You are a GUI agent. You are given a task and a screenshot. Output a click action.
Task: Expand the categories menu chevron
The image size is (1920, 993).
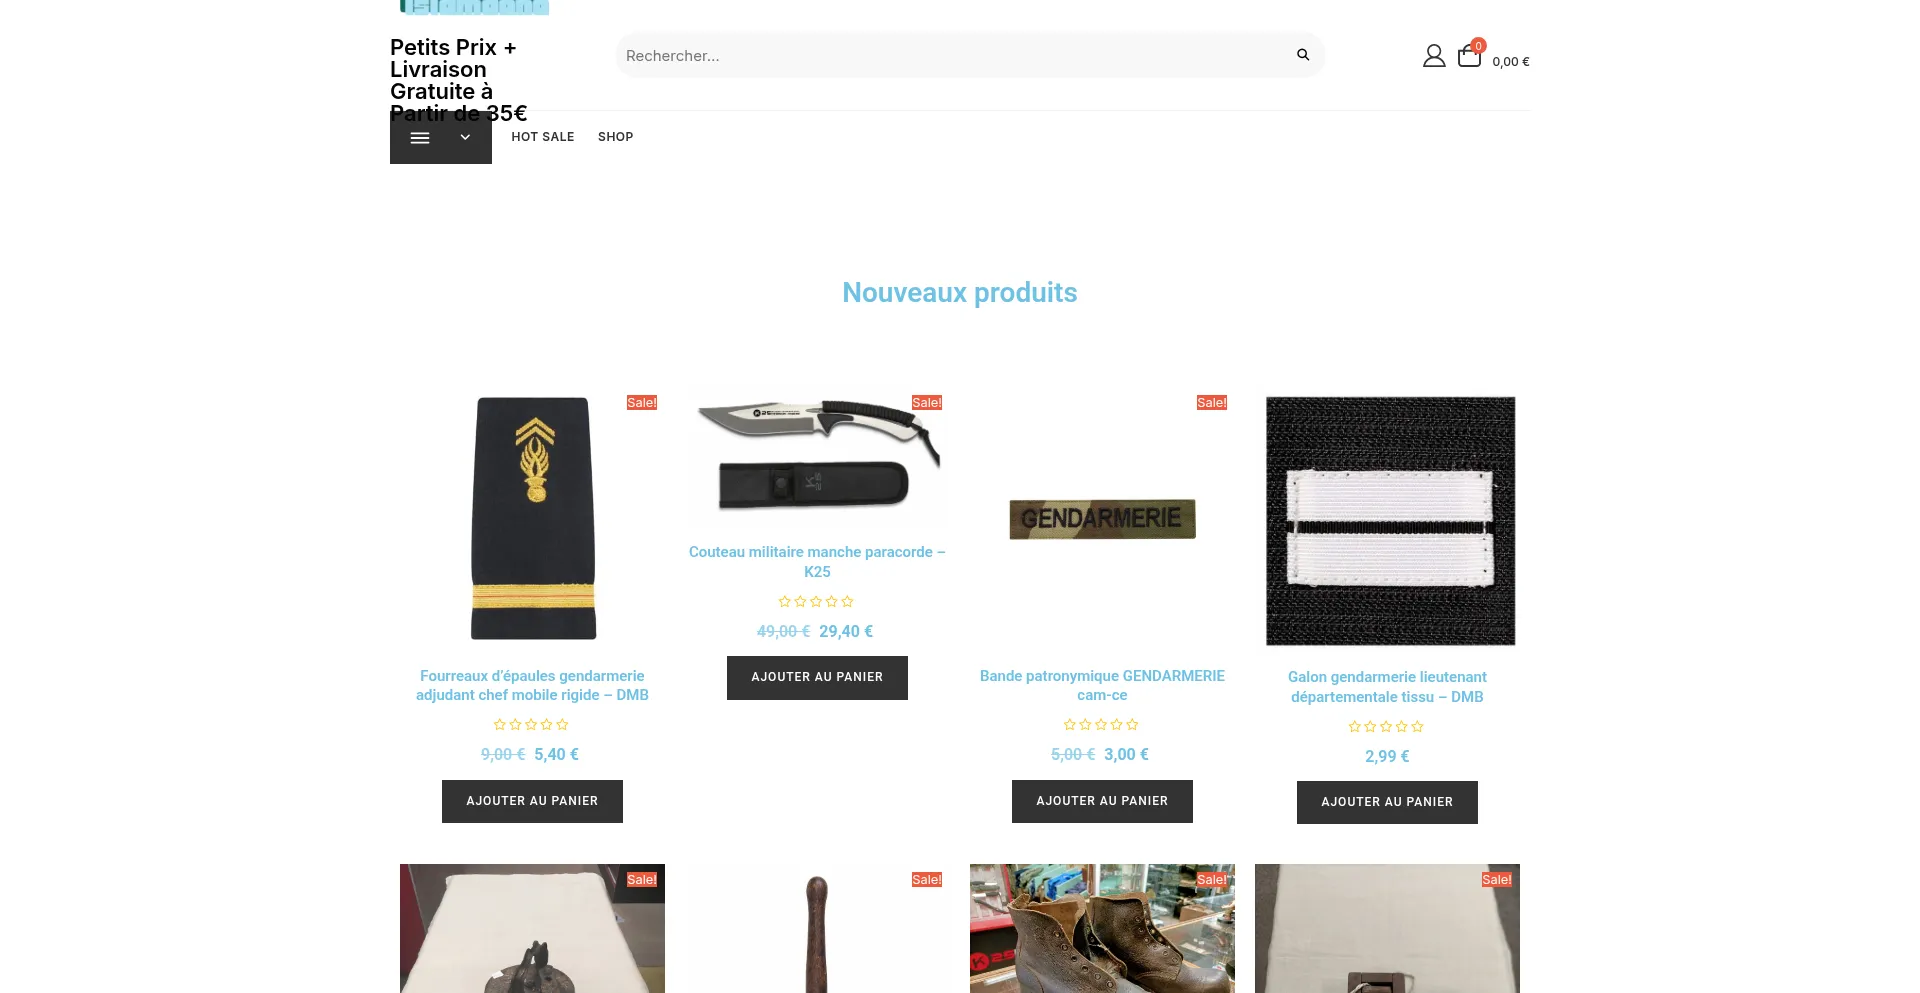[465, 138]
